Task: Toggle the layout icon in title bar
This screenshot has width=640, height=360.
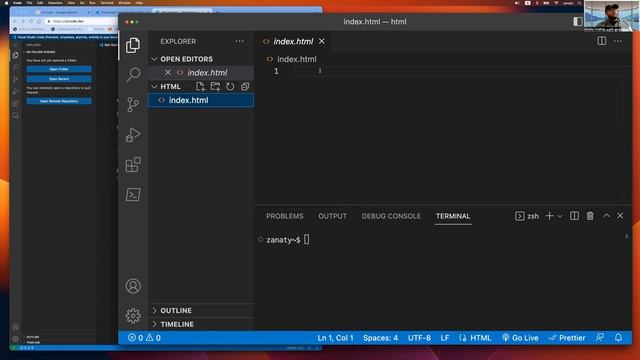Action: point(578,22)
